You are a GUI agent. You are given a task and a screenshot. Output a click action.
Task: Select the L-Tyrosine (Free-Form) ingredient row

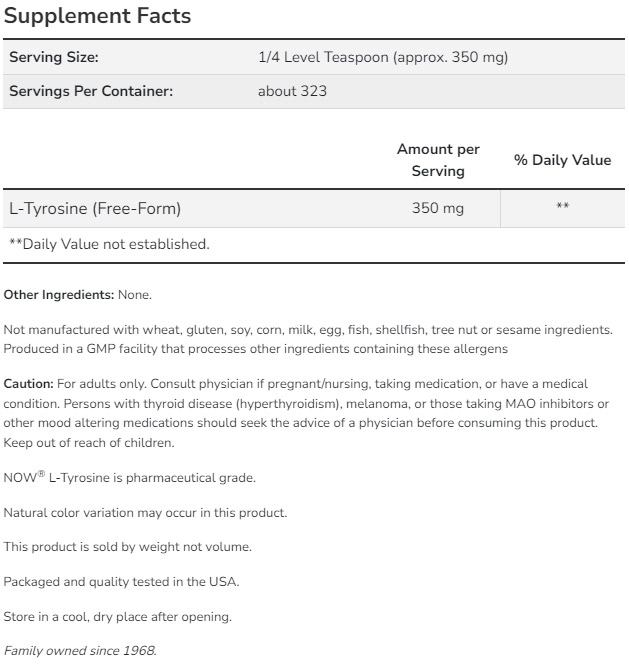[95, 209]
